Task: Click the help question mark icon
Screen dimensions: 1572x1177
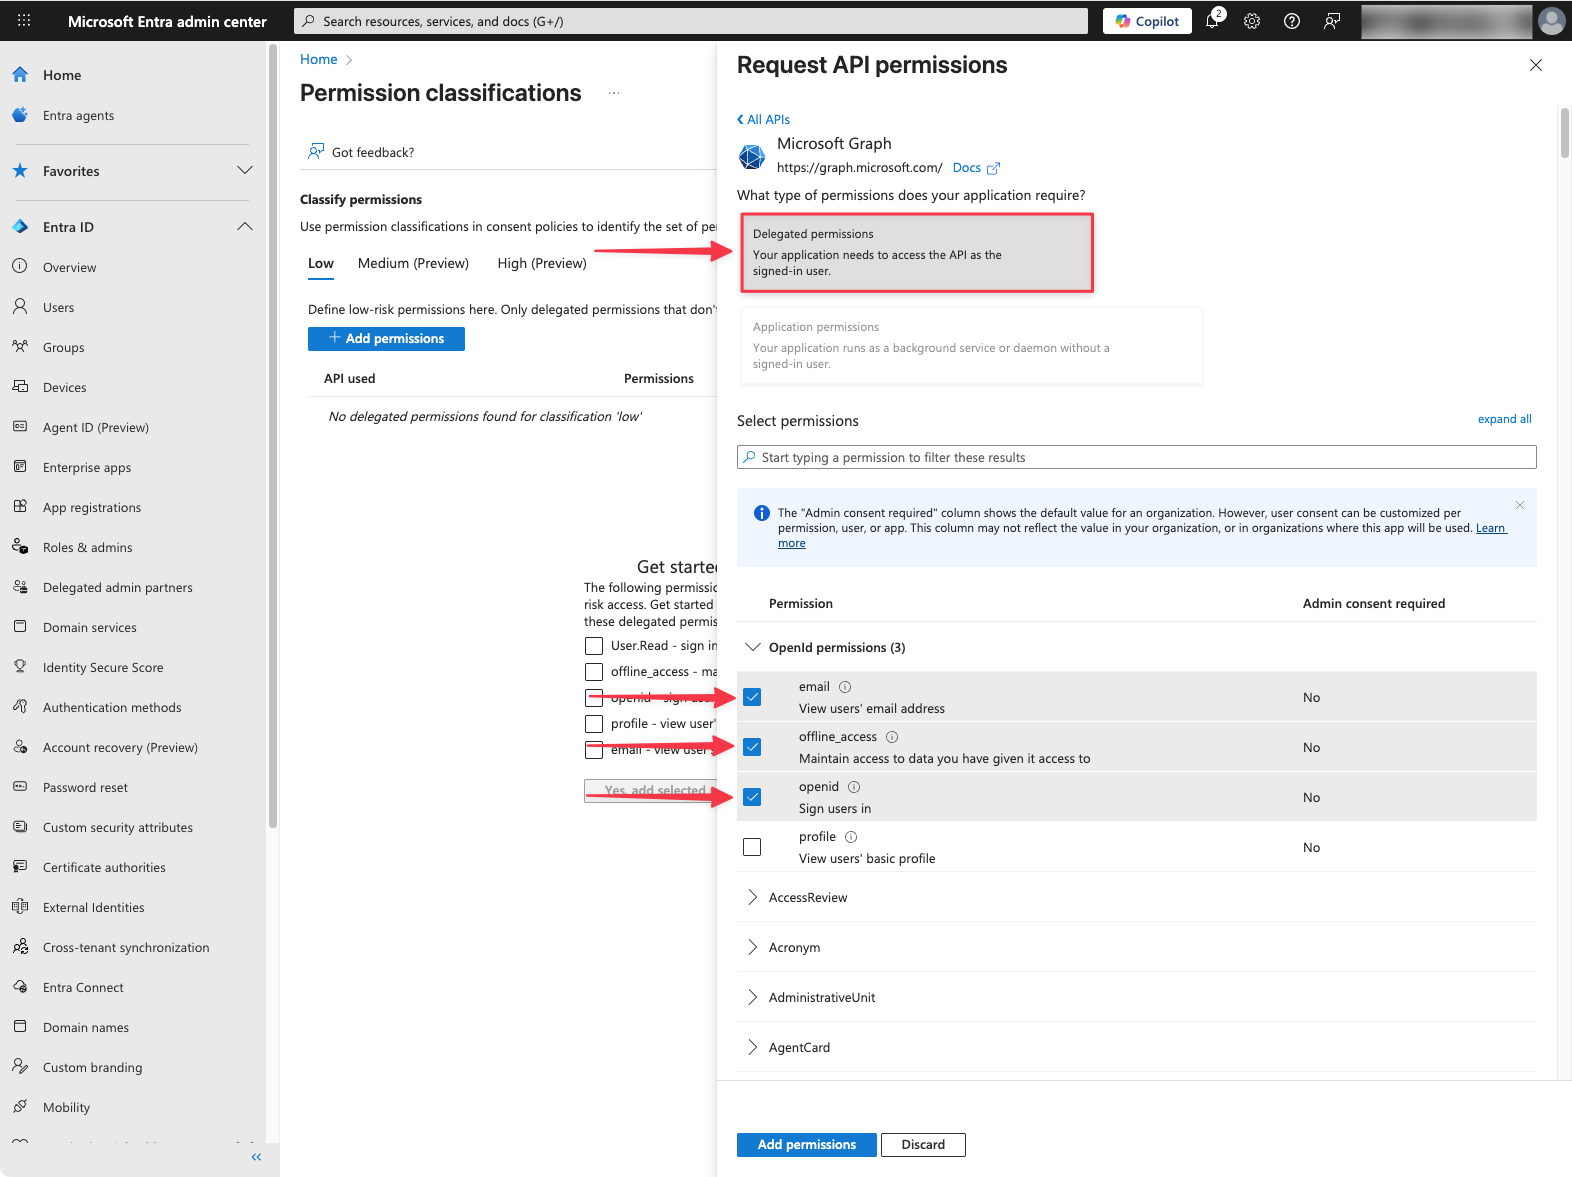Action: tap(1292, 21)
